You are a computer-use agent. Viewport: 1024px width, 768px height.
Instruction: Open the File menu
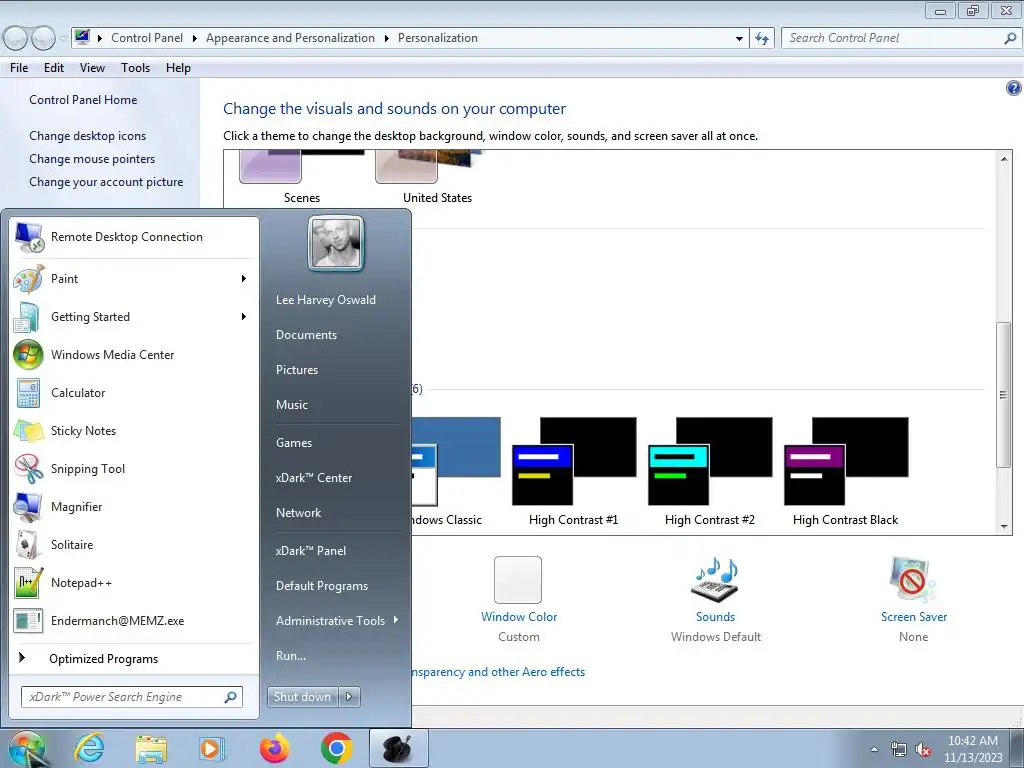(19, 68)
